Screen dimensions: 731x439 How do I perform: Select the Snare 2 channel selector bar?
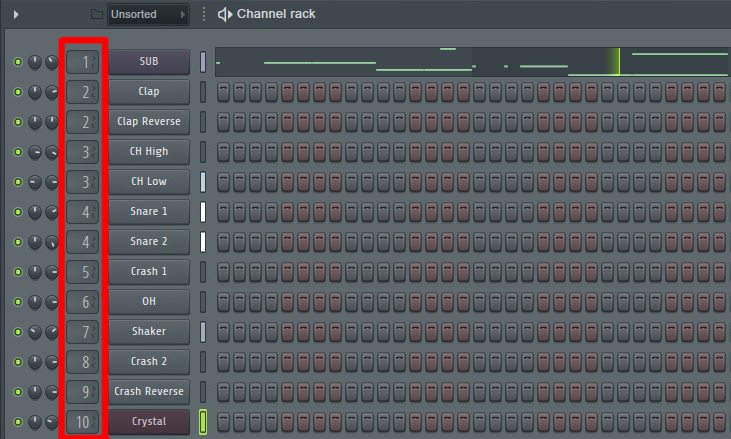point(203,242)
